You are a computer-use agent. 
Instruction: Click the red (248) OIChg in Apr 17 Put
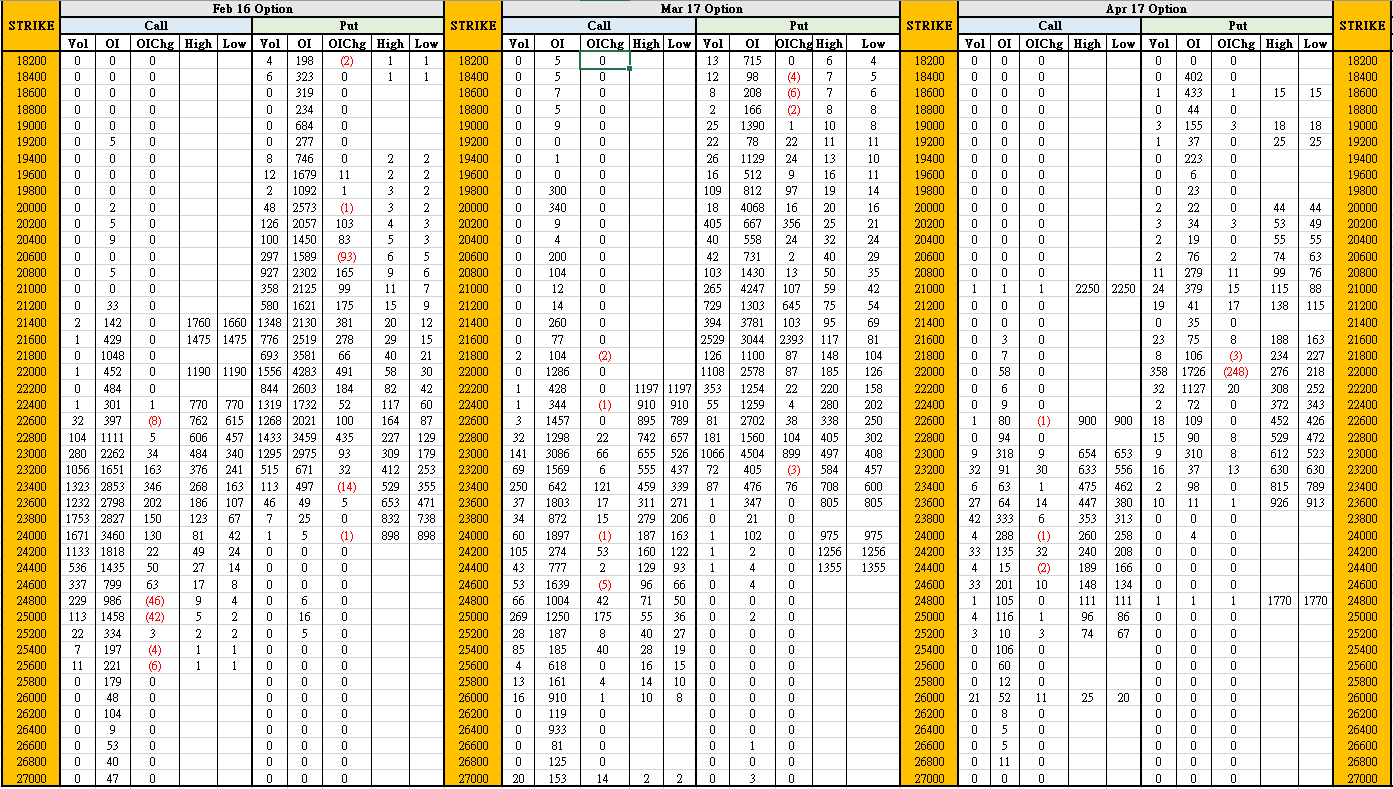(1235, 372)
